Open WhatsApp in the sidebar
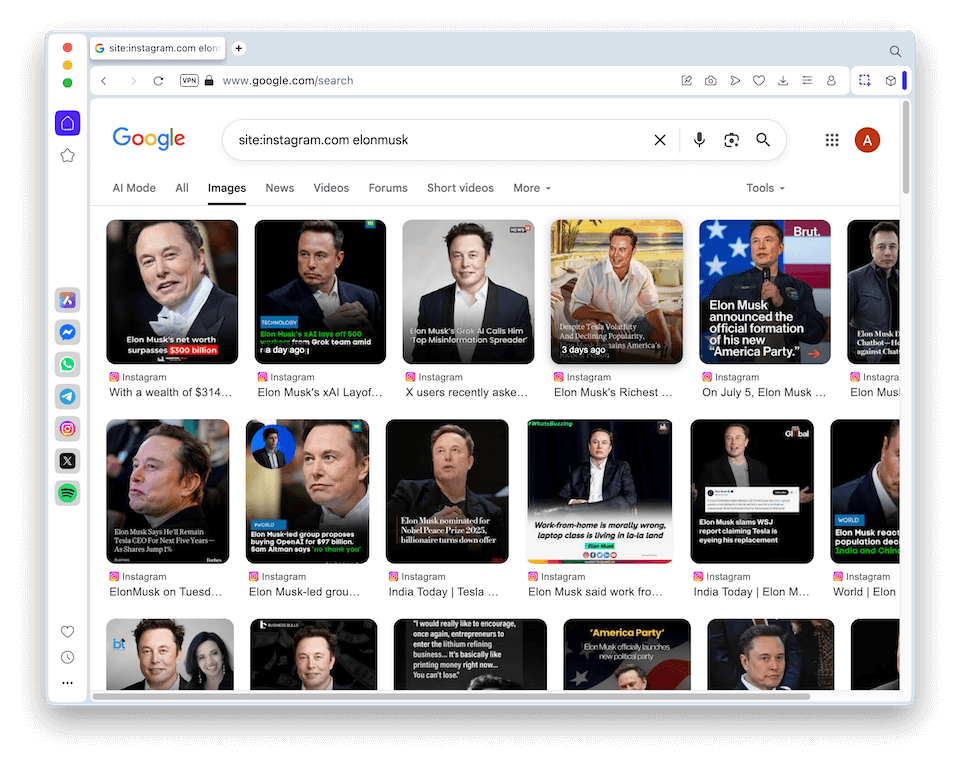 (x=67, y=364)
